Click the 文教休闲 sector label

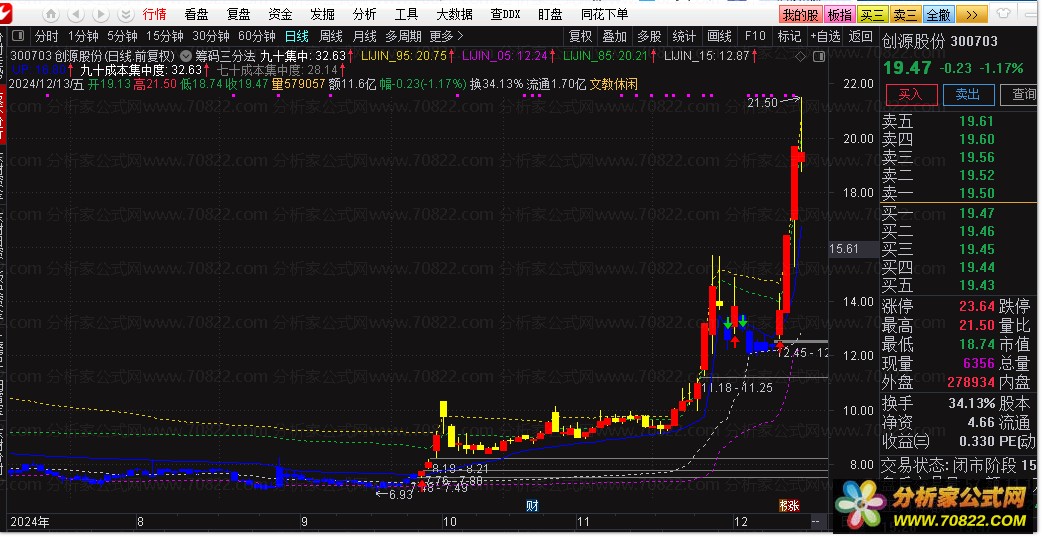pos(613,84)
